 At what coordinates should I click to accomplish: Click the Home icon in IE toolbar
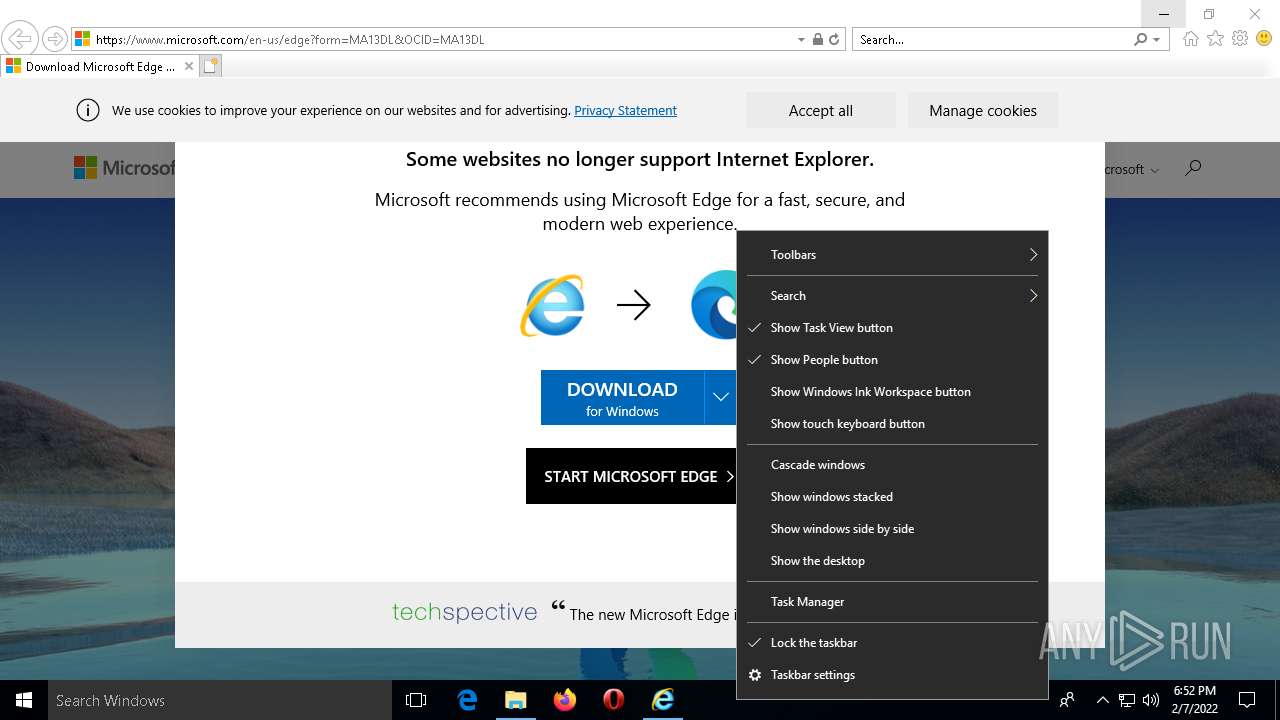point(1190,39)
